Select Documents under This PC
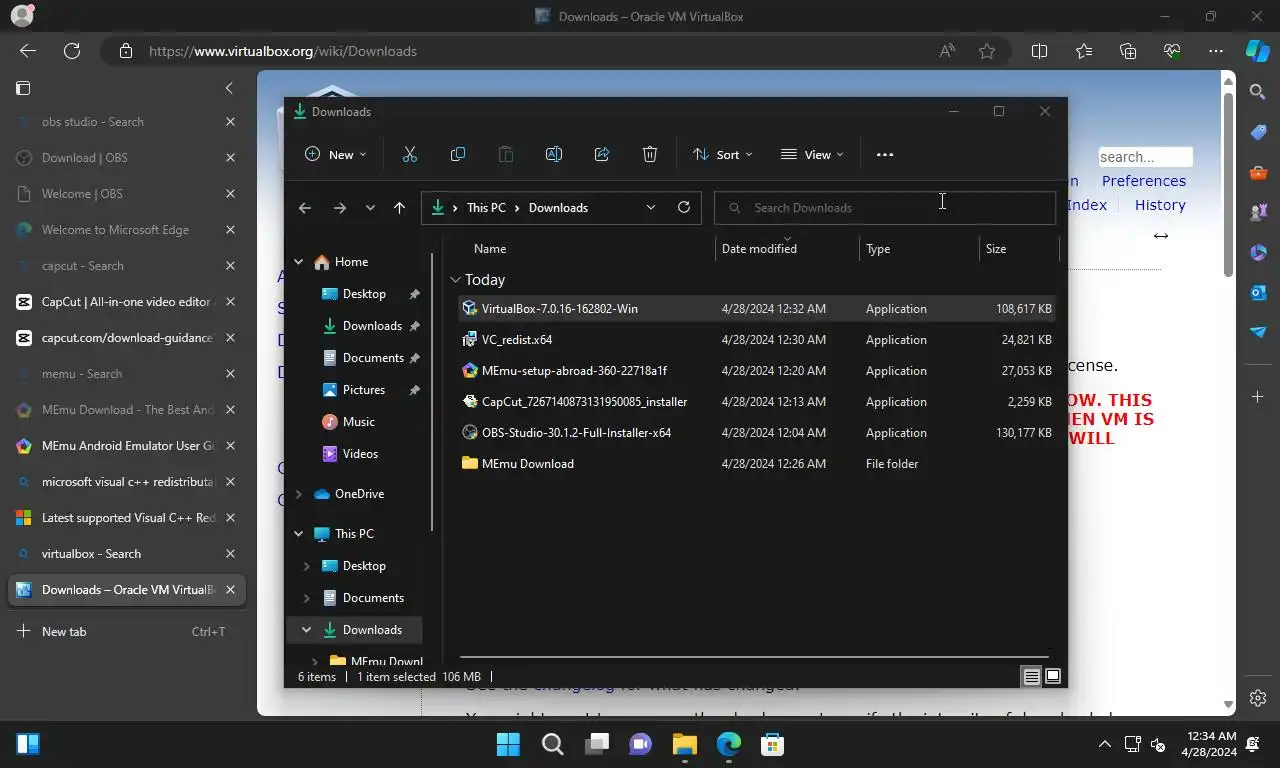 pos(373,598)
